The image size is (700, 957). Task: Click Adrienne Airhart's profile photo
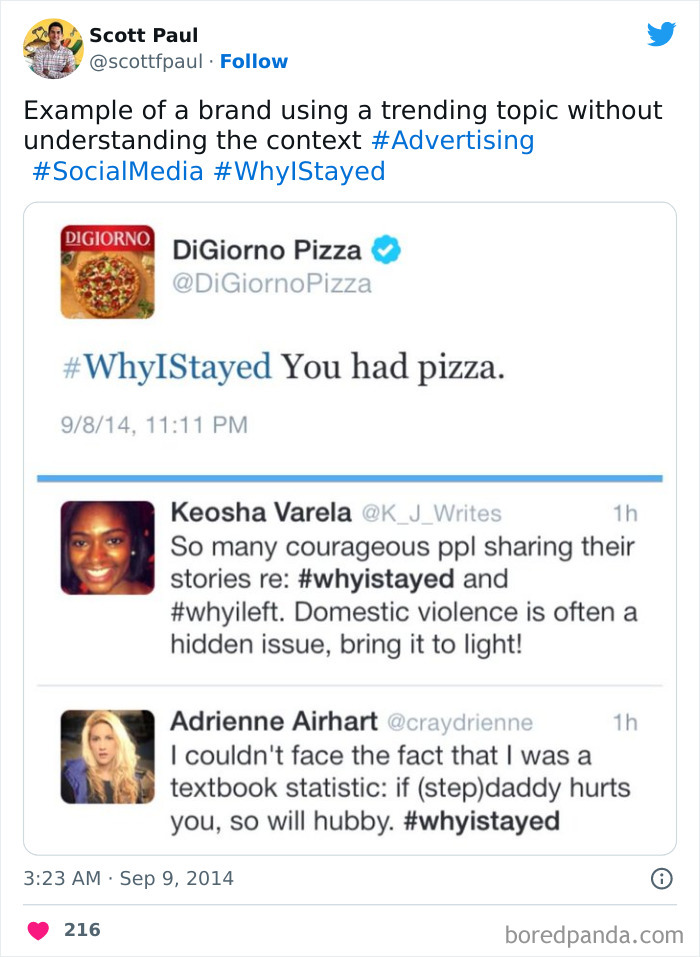107,756
